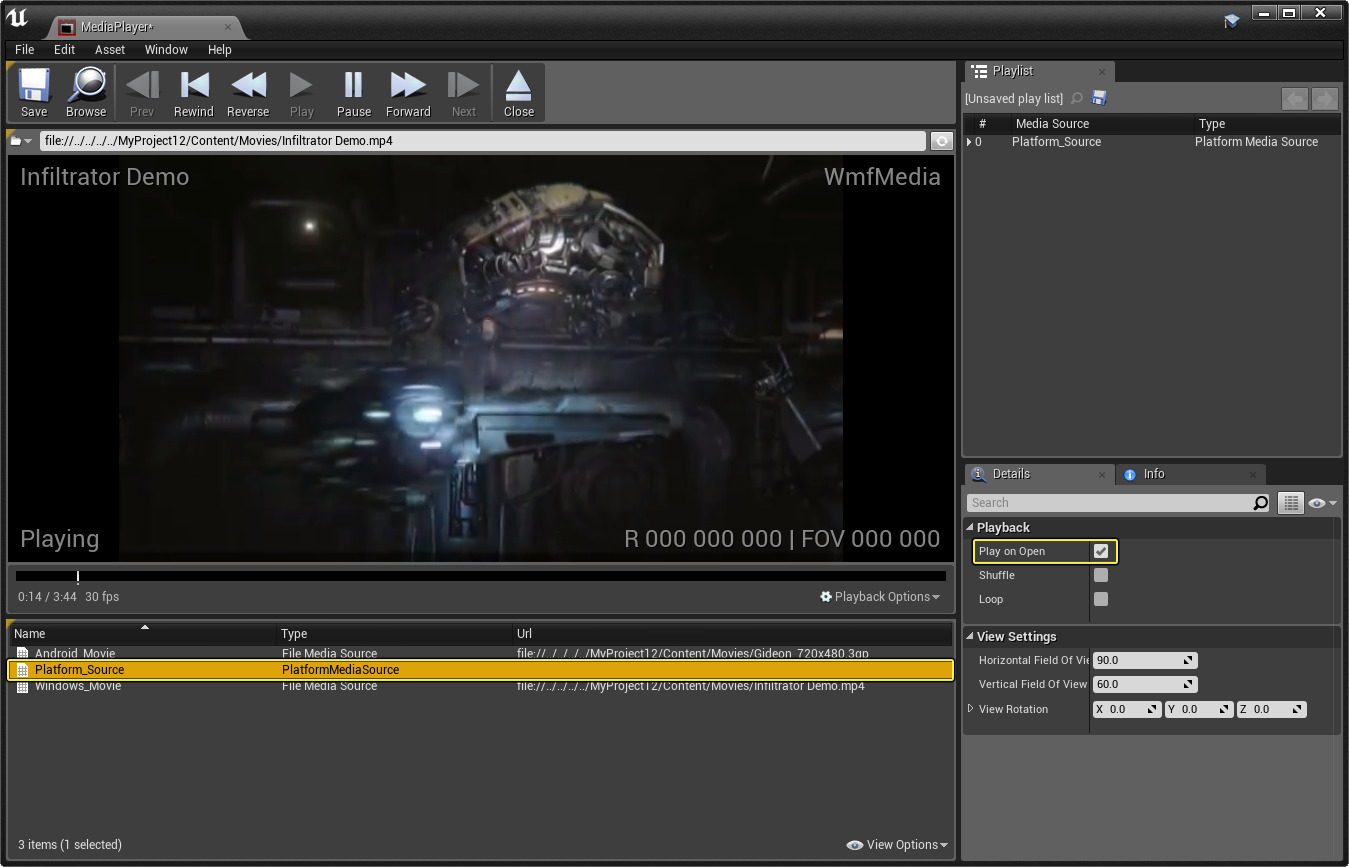The height and width of the screenshot is (867, 1349).
Task: Open the Playback Options dropdown
Action: tap(880, 597)
